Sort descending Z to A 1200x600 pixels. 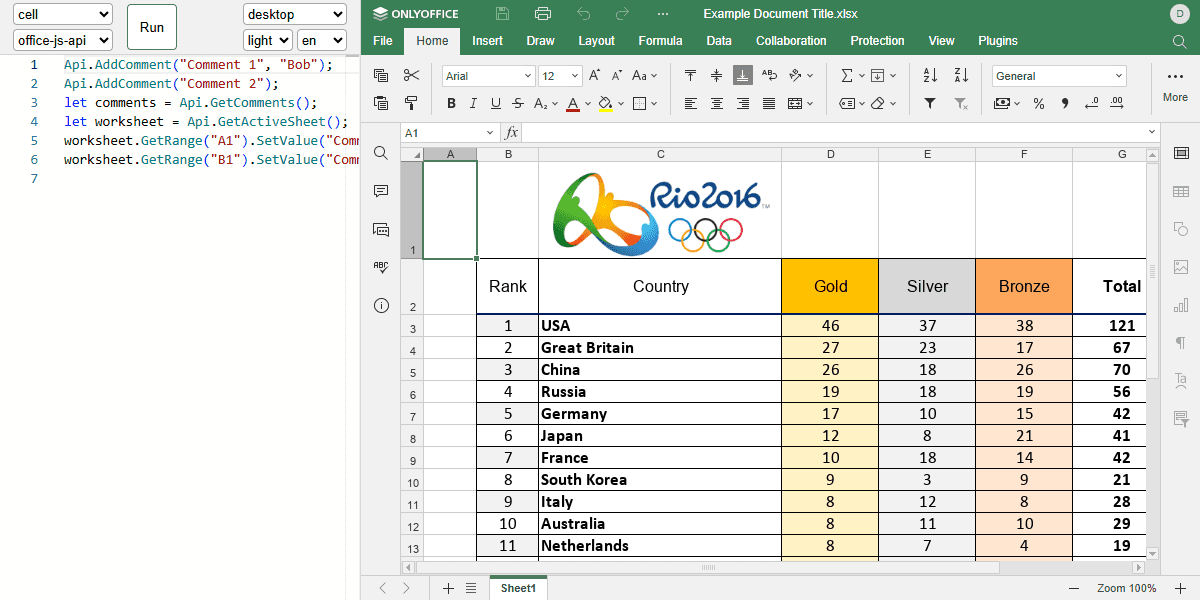point(961,76)
